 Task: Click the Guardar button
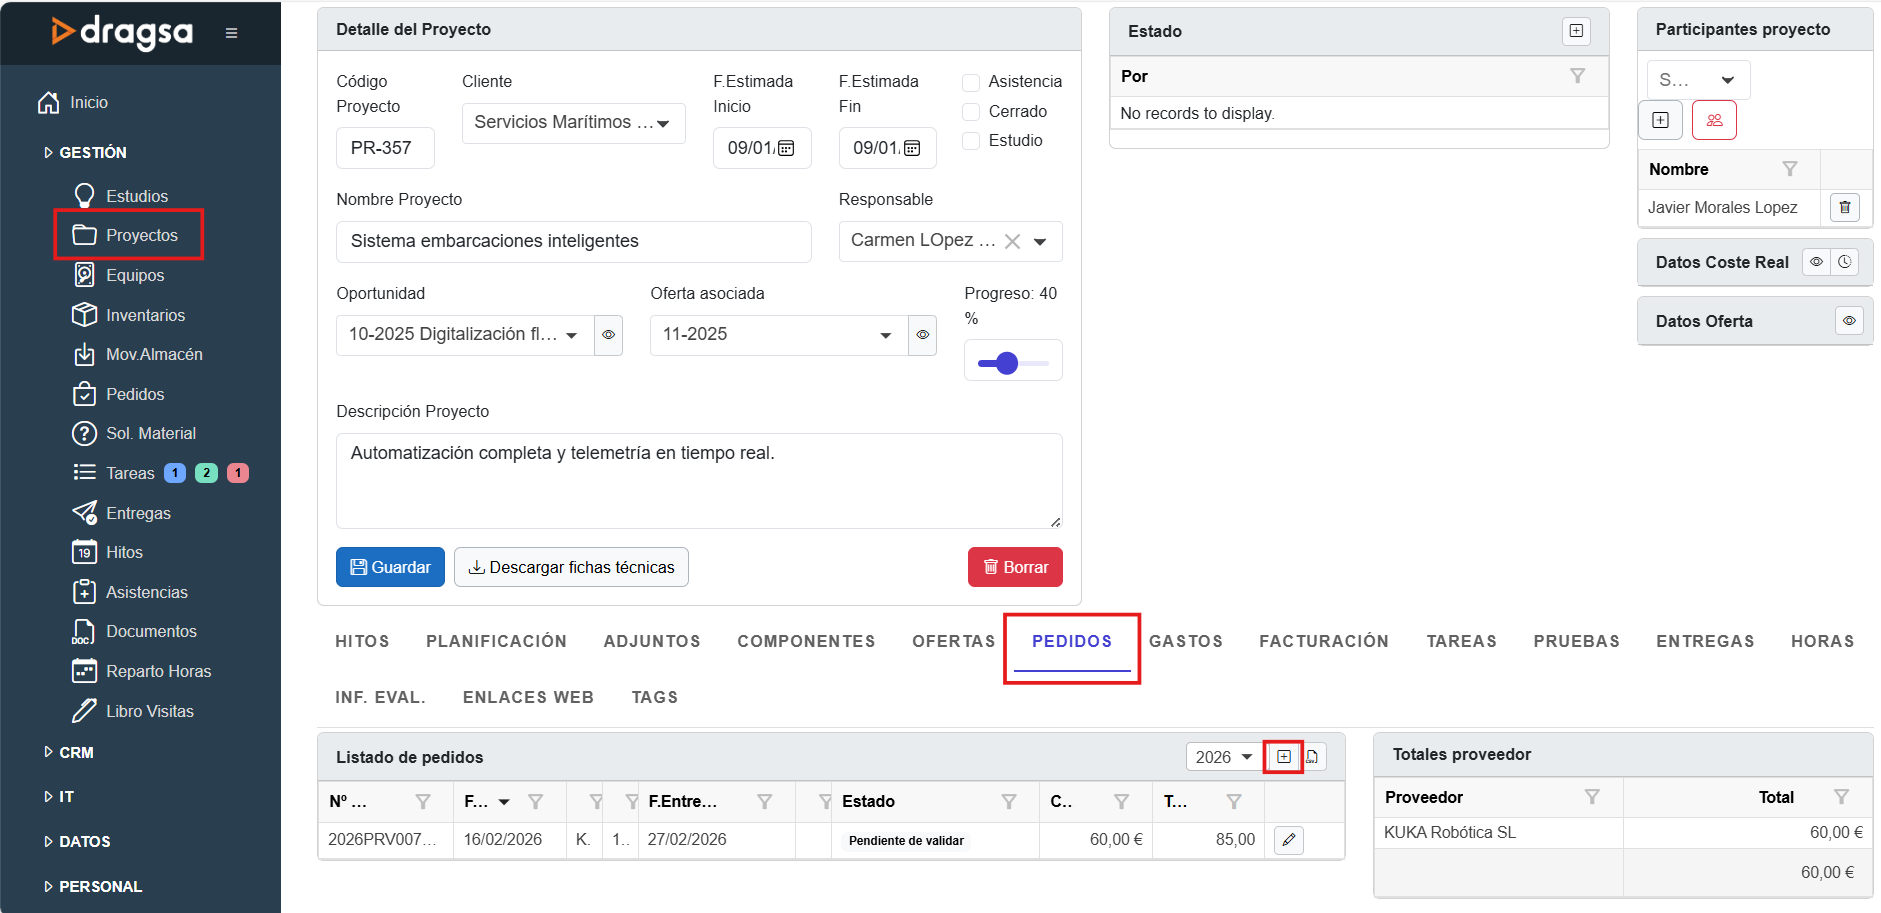(x=390, y=567)
